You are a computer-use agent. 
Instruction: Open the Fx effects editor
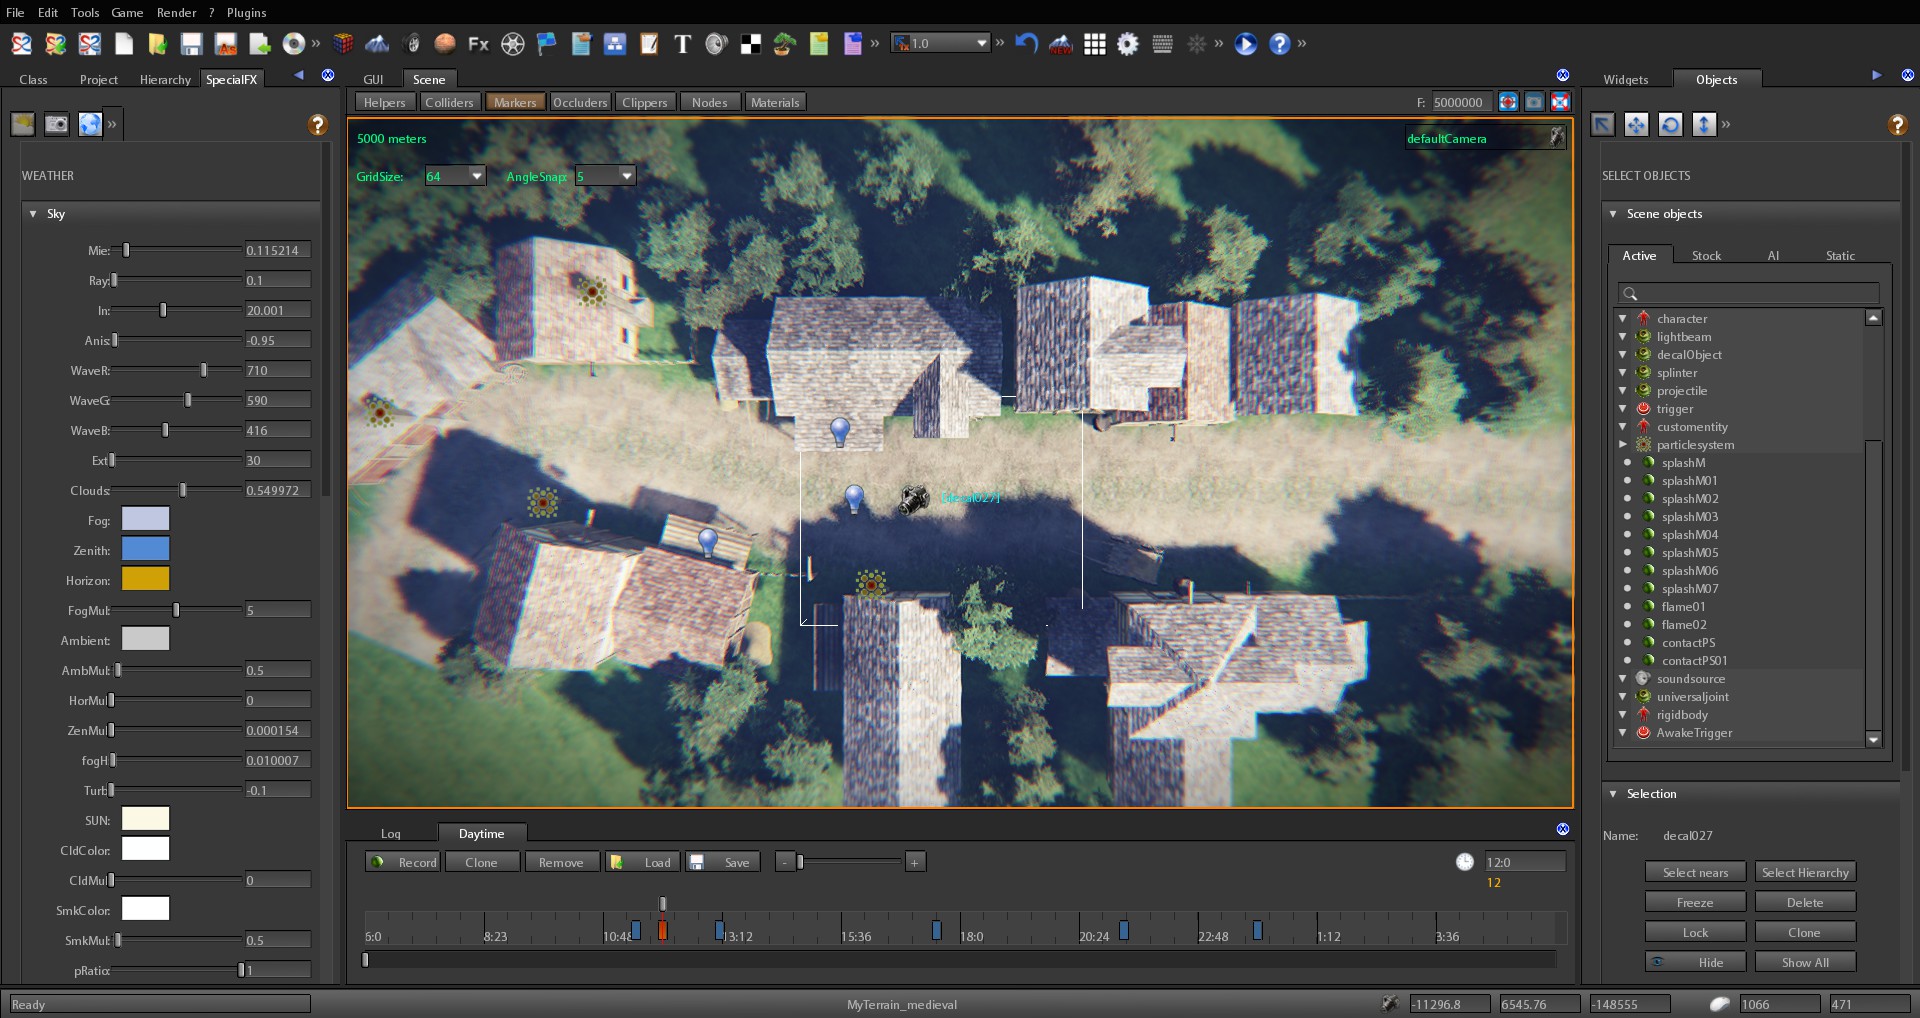pos(478,43)
